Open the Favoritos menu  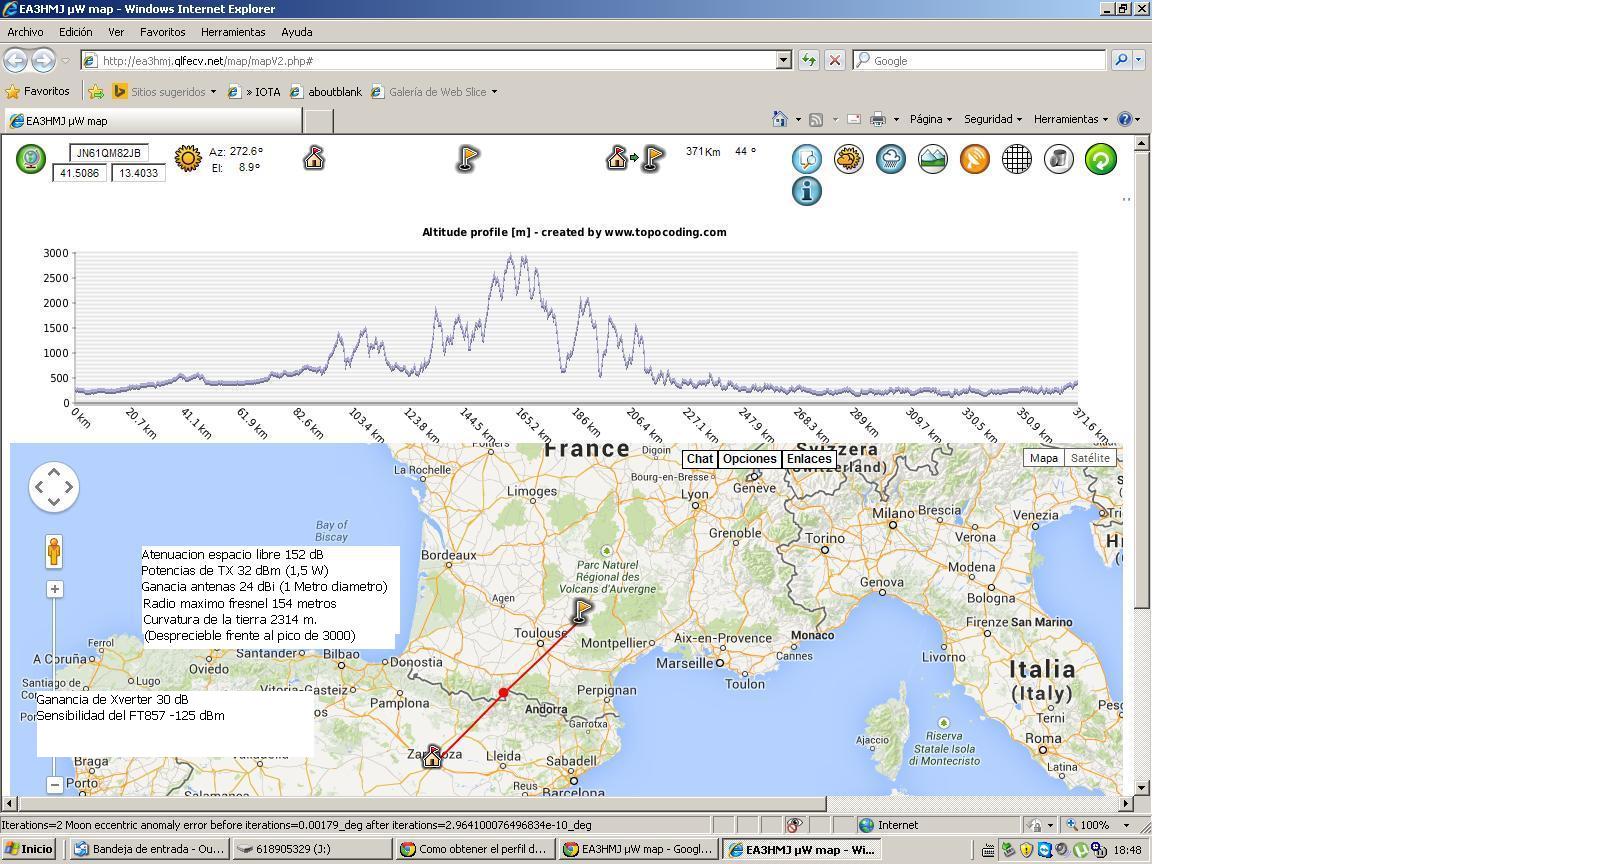click(162, 32)
